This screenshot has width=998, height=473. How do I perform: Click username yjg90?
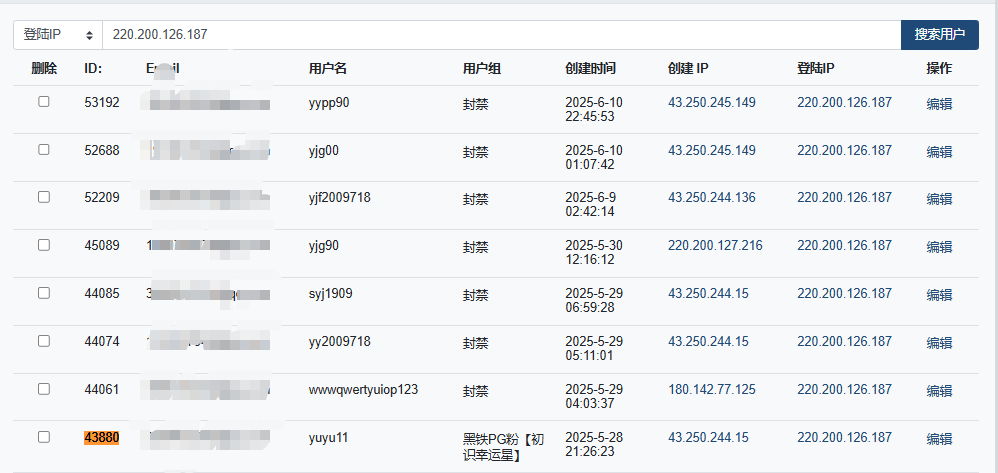pos(324,246)
